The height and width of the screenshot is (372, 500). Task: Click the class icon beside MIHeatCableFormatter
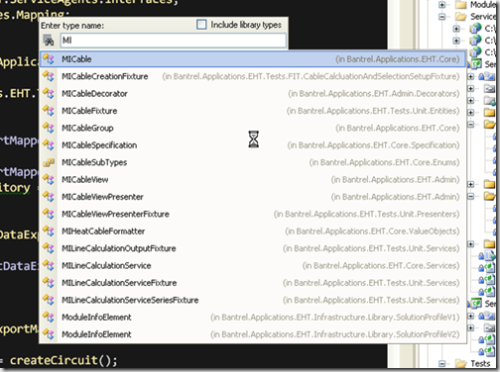[49, 231]
